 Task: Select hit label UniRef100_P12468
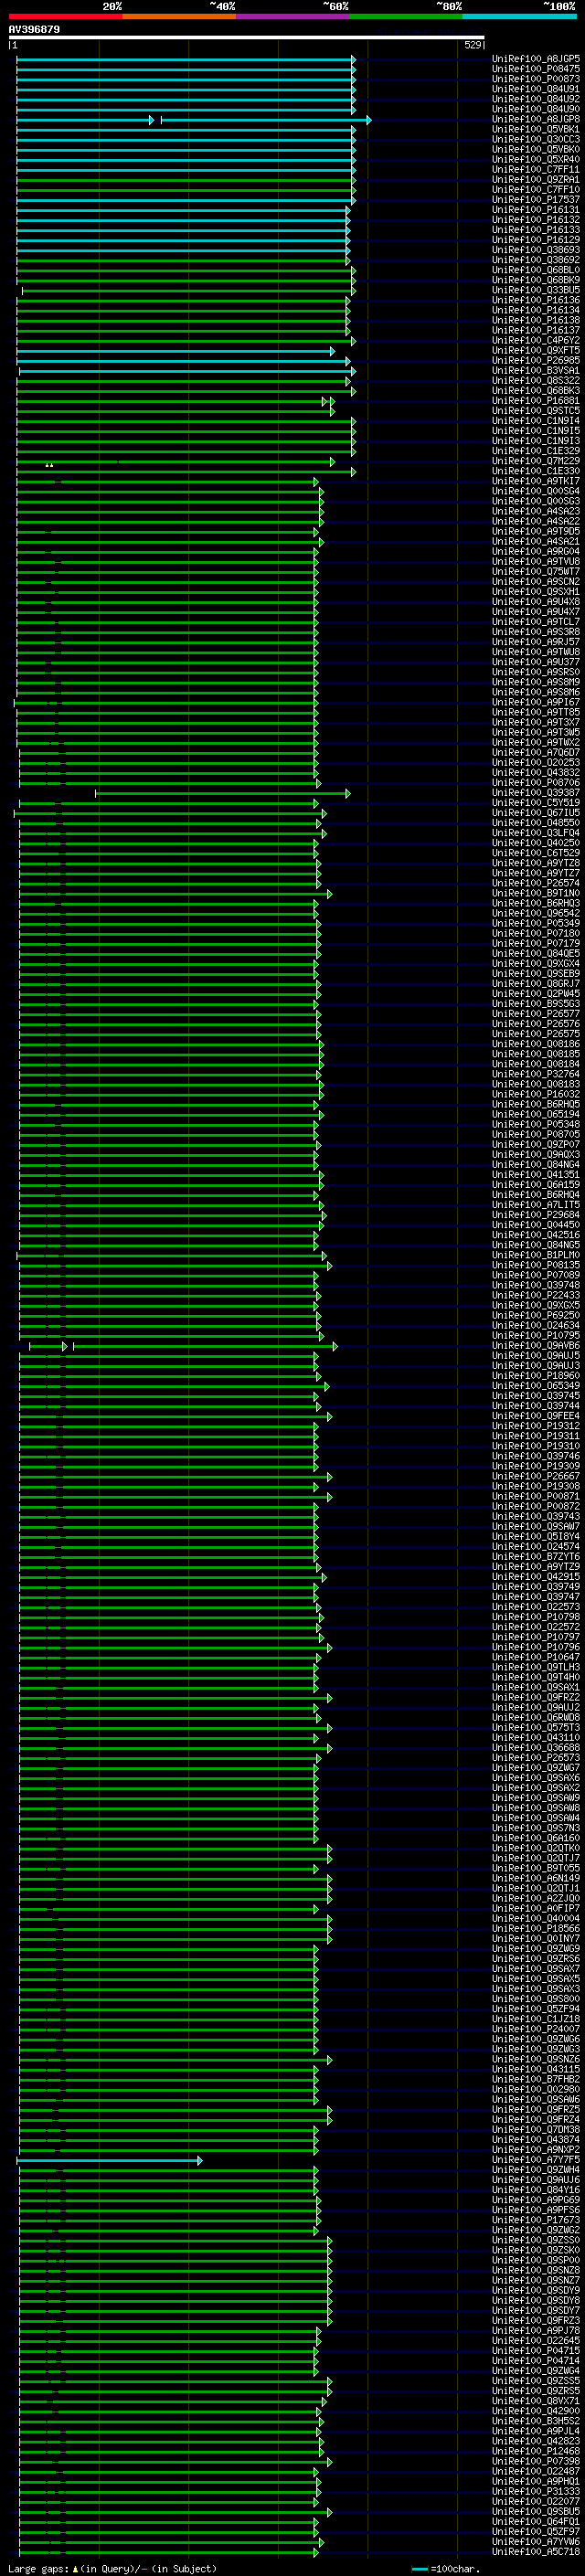tap(535, 2451)
